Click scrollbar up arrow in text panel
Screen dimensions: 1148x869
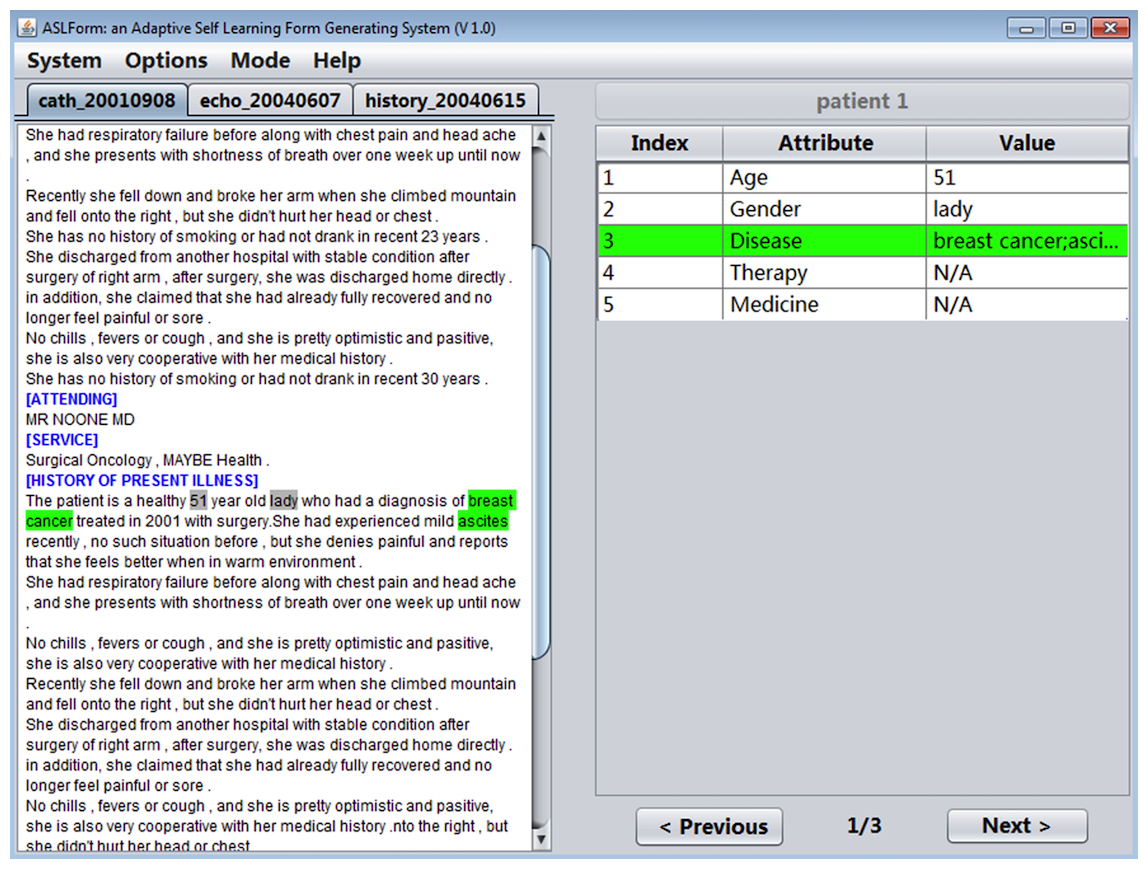pyautogui.click(x=542, y=137)
